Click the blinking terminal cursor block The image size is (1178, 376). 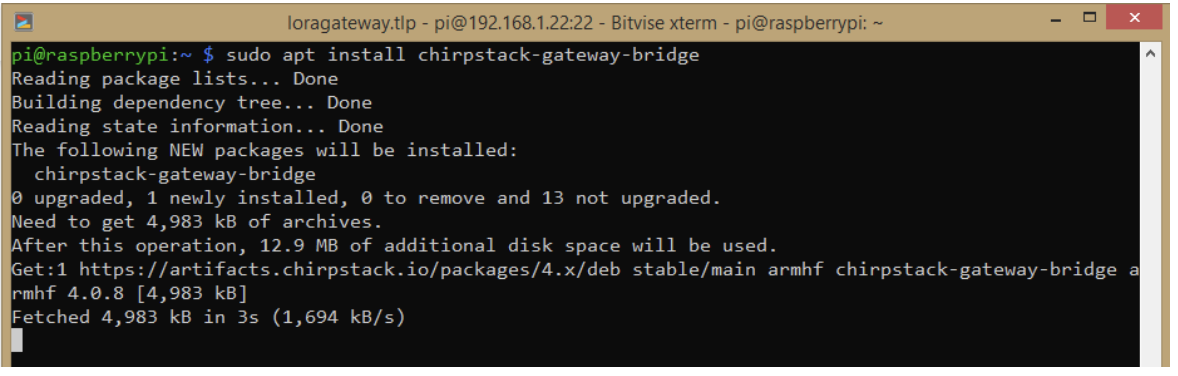pos(17,341)
